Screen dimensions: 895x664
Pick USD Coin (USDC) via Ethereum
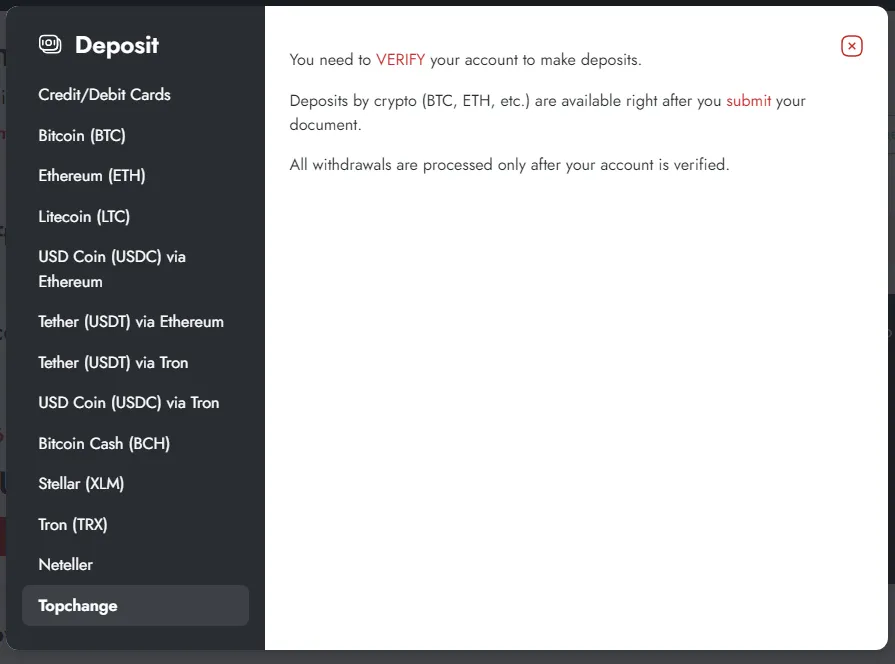tap(112, 269)
